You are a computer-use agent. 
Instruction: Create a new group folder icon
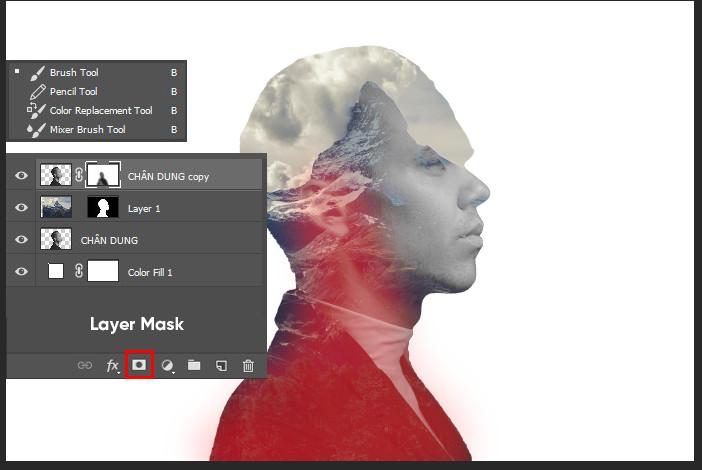click(x=194, y=365)
